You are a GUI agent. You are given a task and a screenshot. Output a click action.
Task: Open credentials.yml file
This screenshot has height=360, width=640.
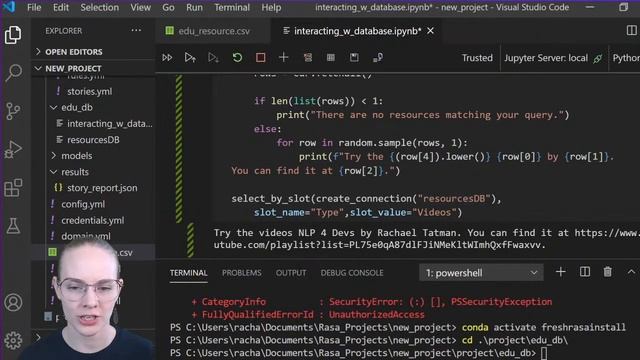pos(94,220)
